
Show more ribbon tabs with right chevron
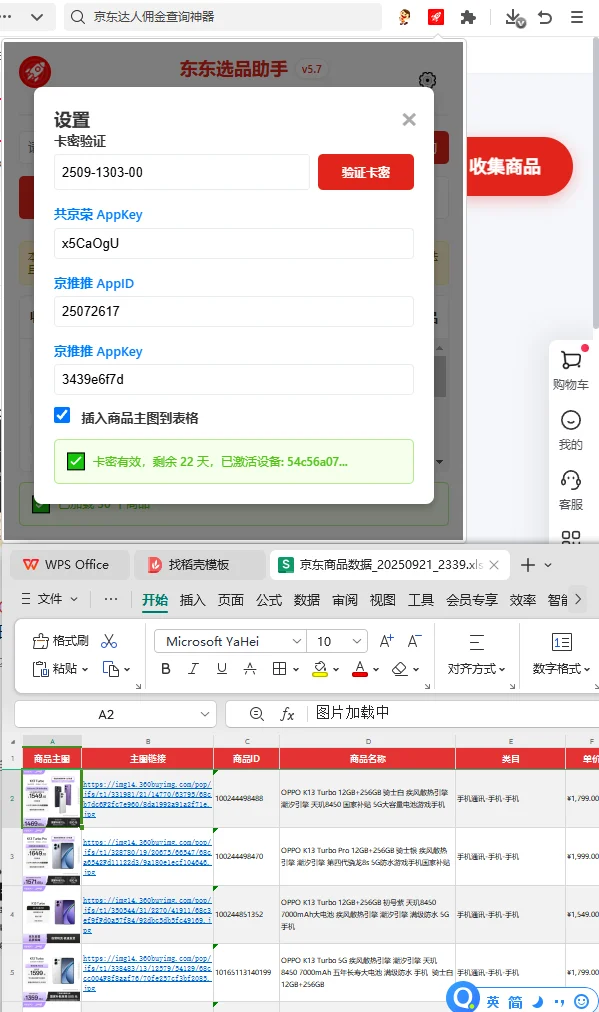(x=578, y=599)
